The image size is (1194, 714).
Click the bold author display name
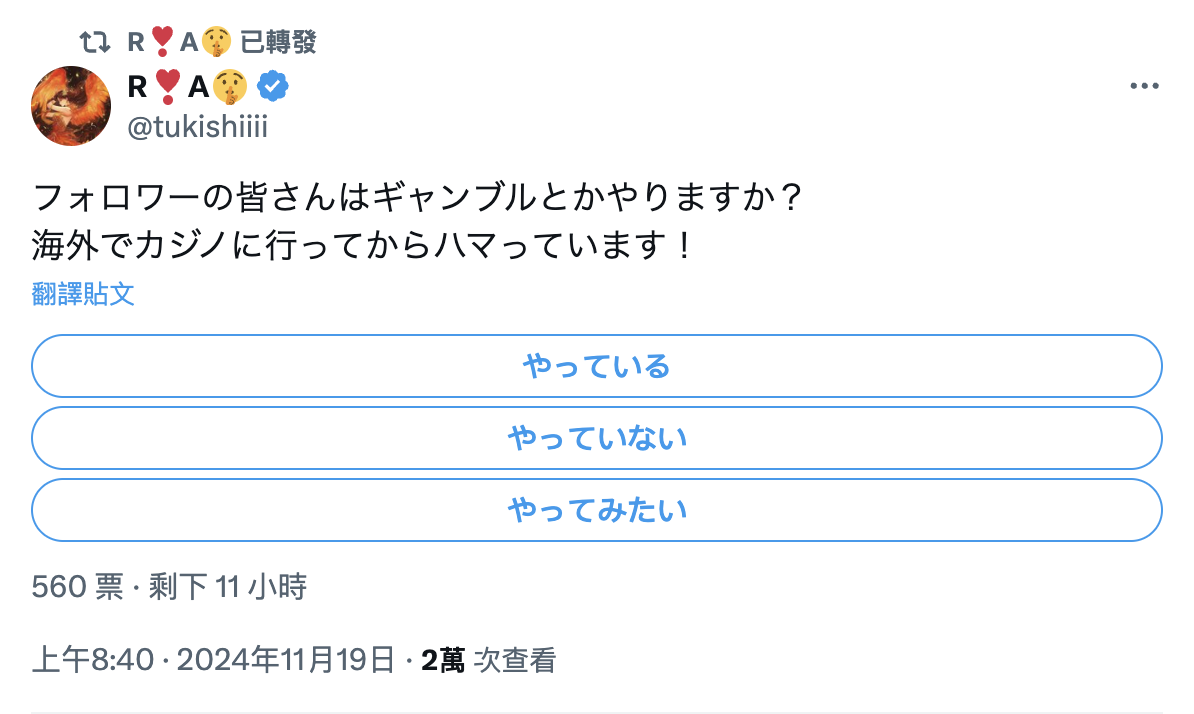[x=140, y=88]
